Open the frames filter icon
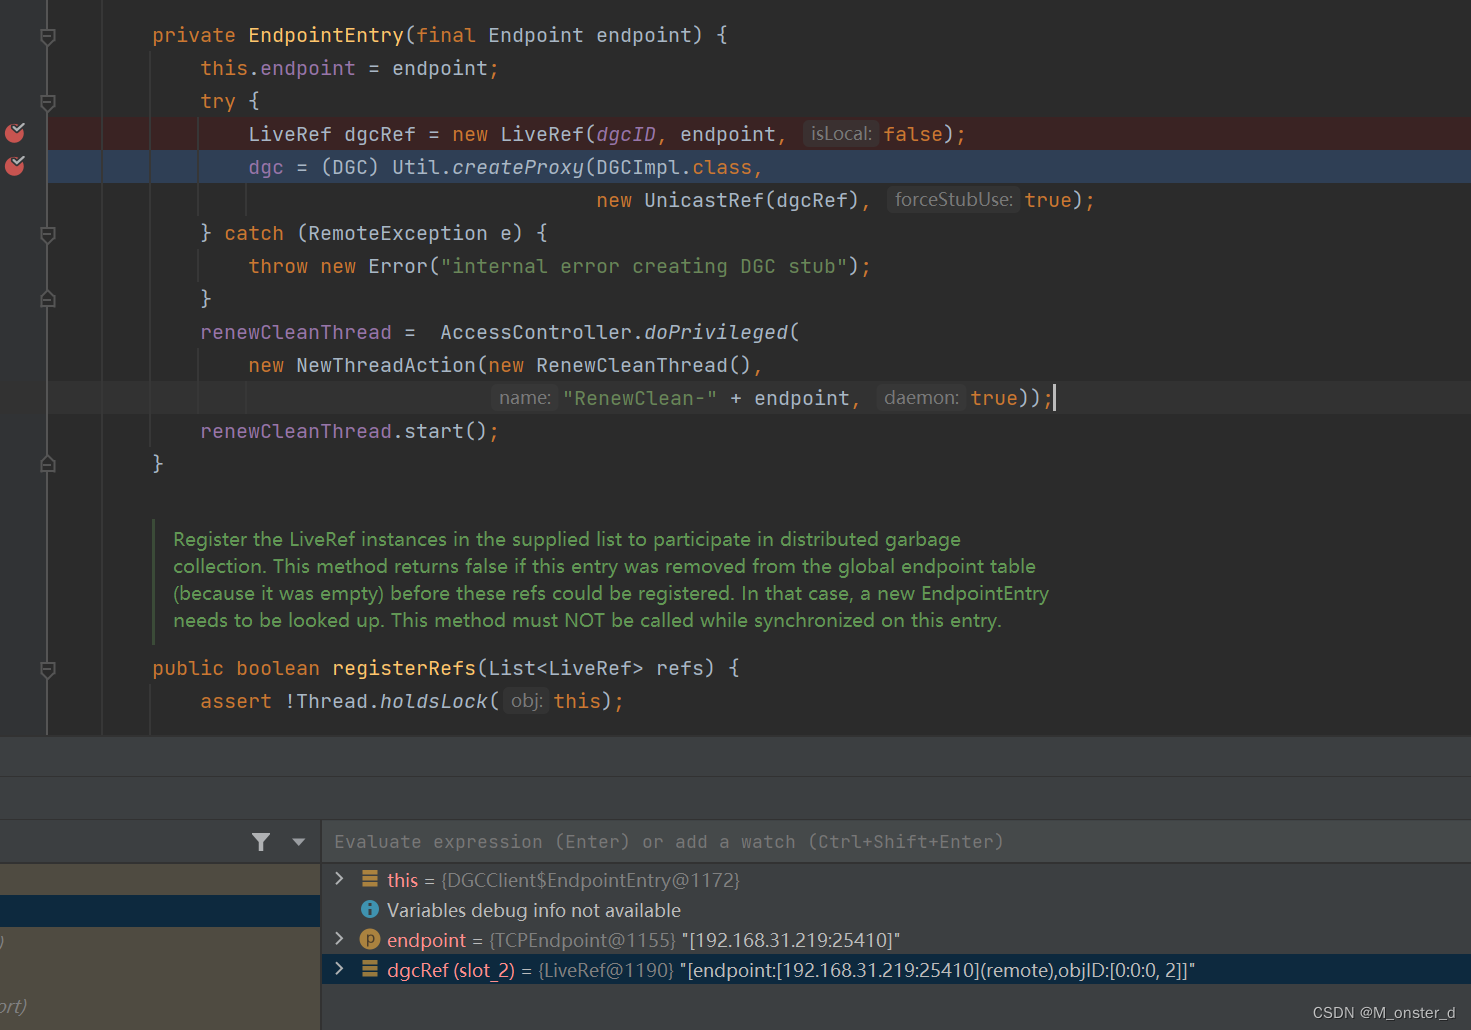1471x1030 pixels. pos(261,842)
